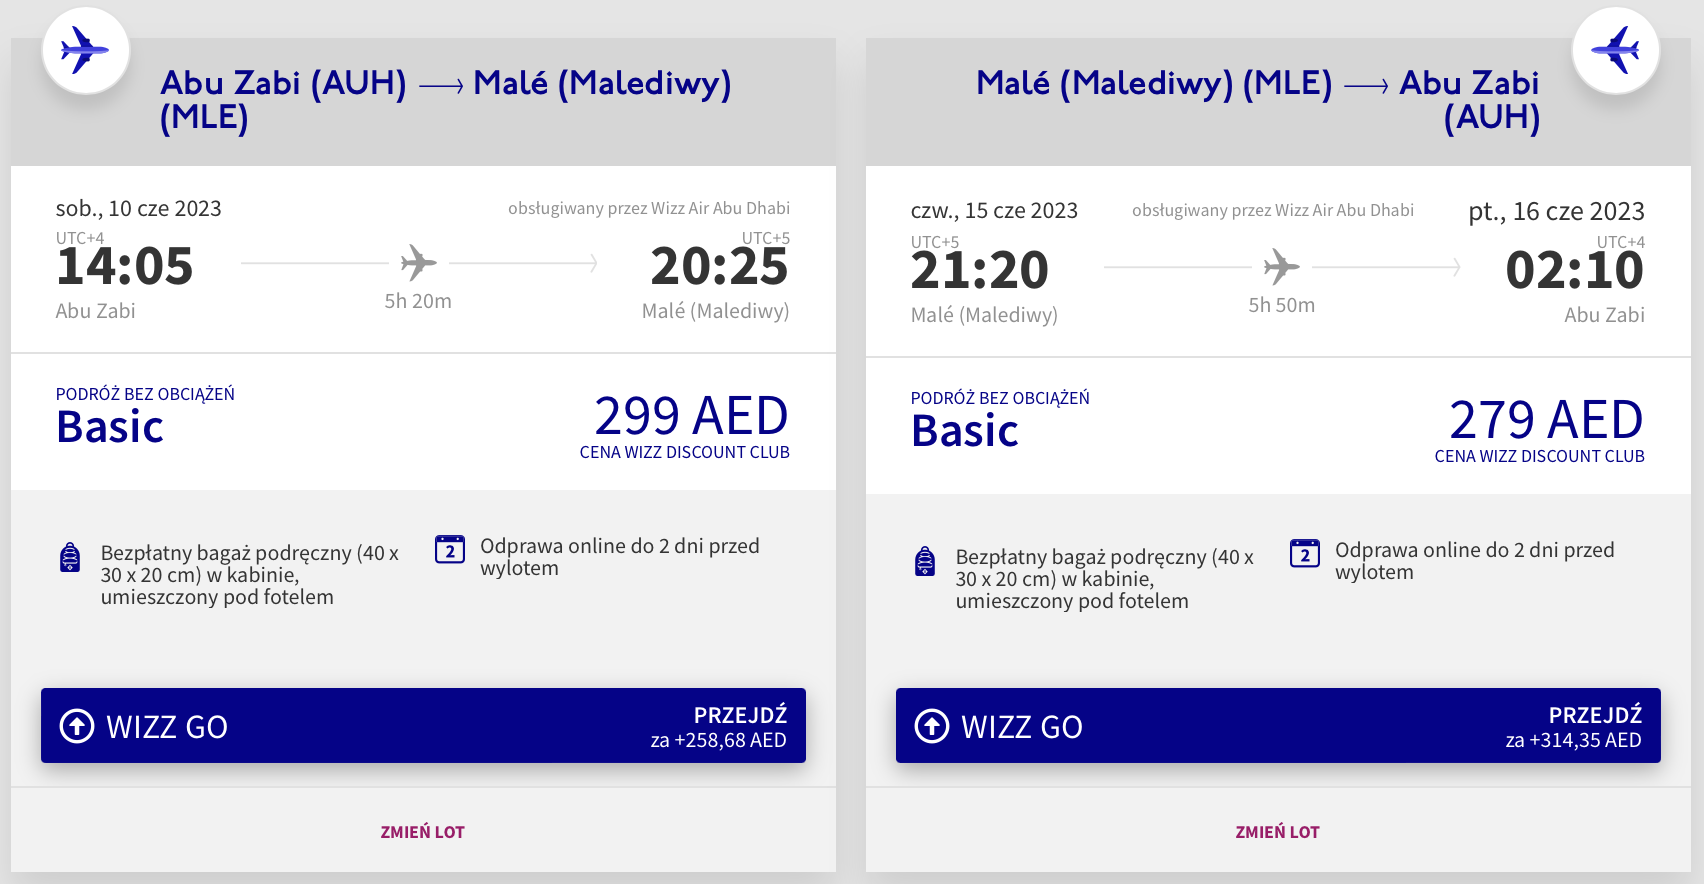Click the 14:05 departure time

point(125,266)
